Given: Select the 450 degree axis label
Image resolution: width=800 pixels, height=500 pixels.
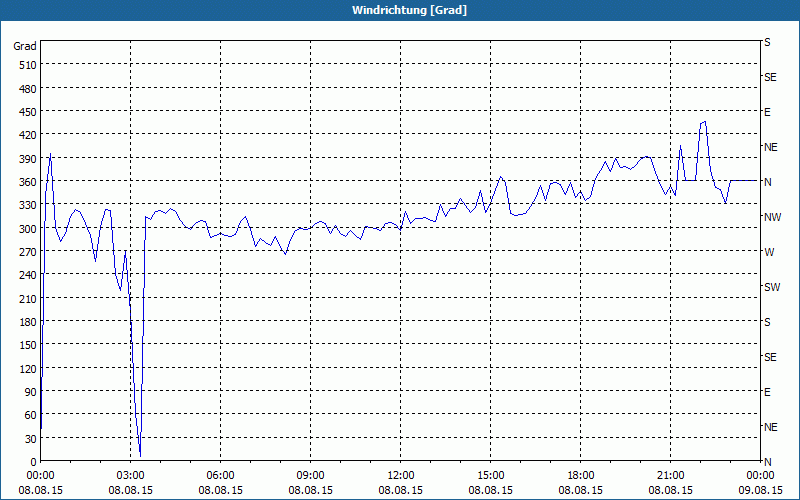Looking at the screenshot, I should 29,112.
